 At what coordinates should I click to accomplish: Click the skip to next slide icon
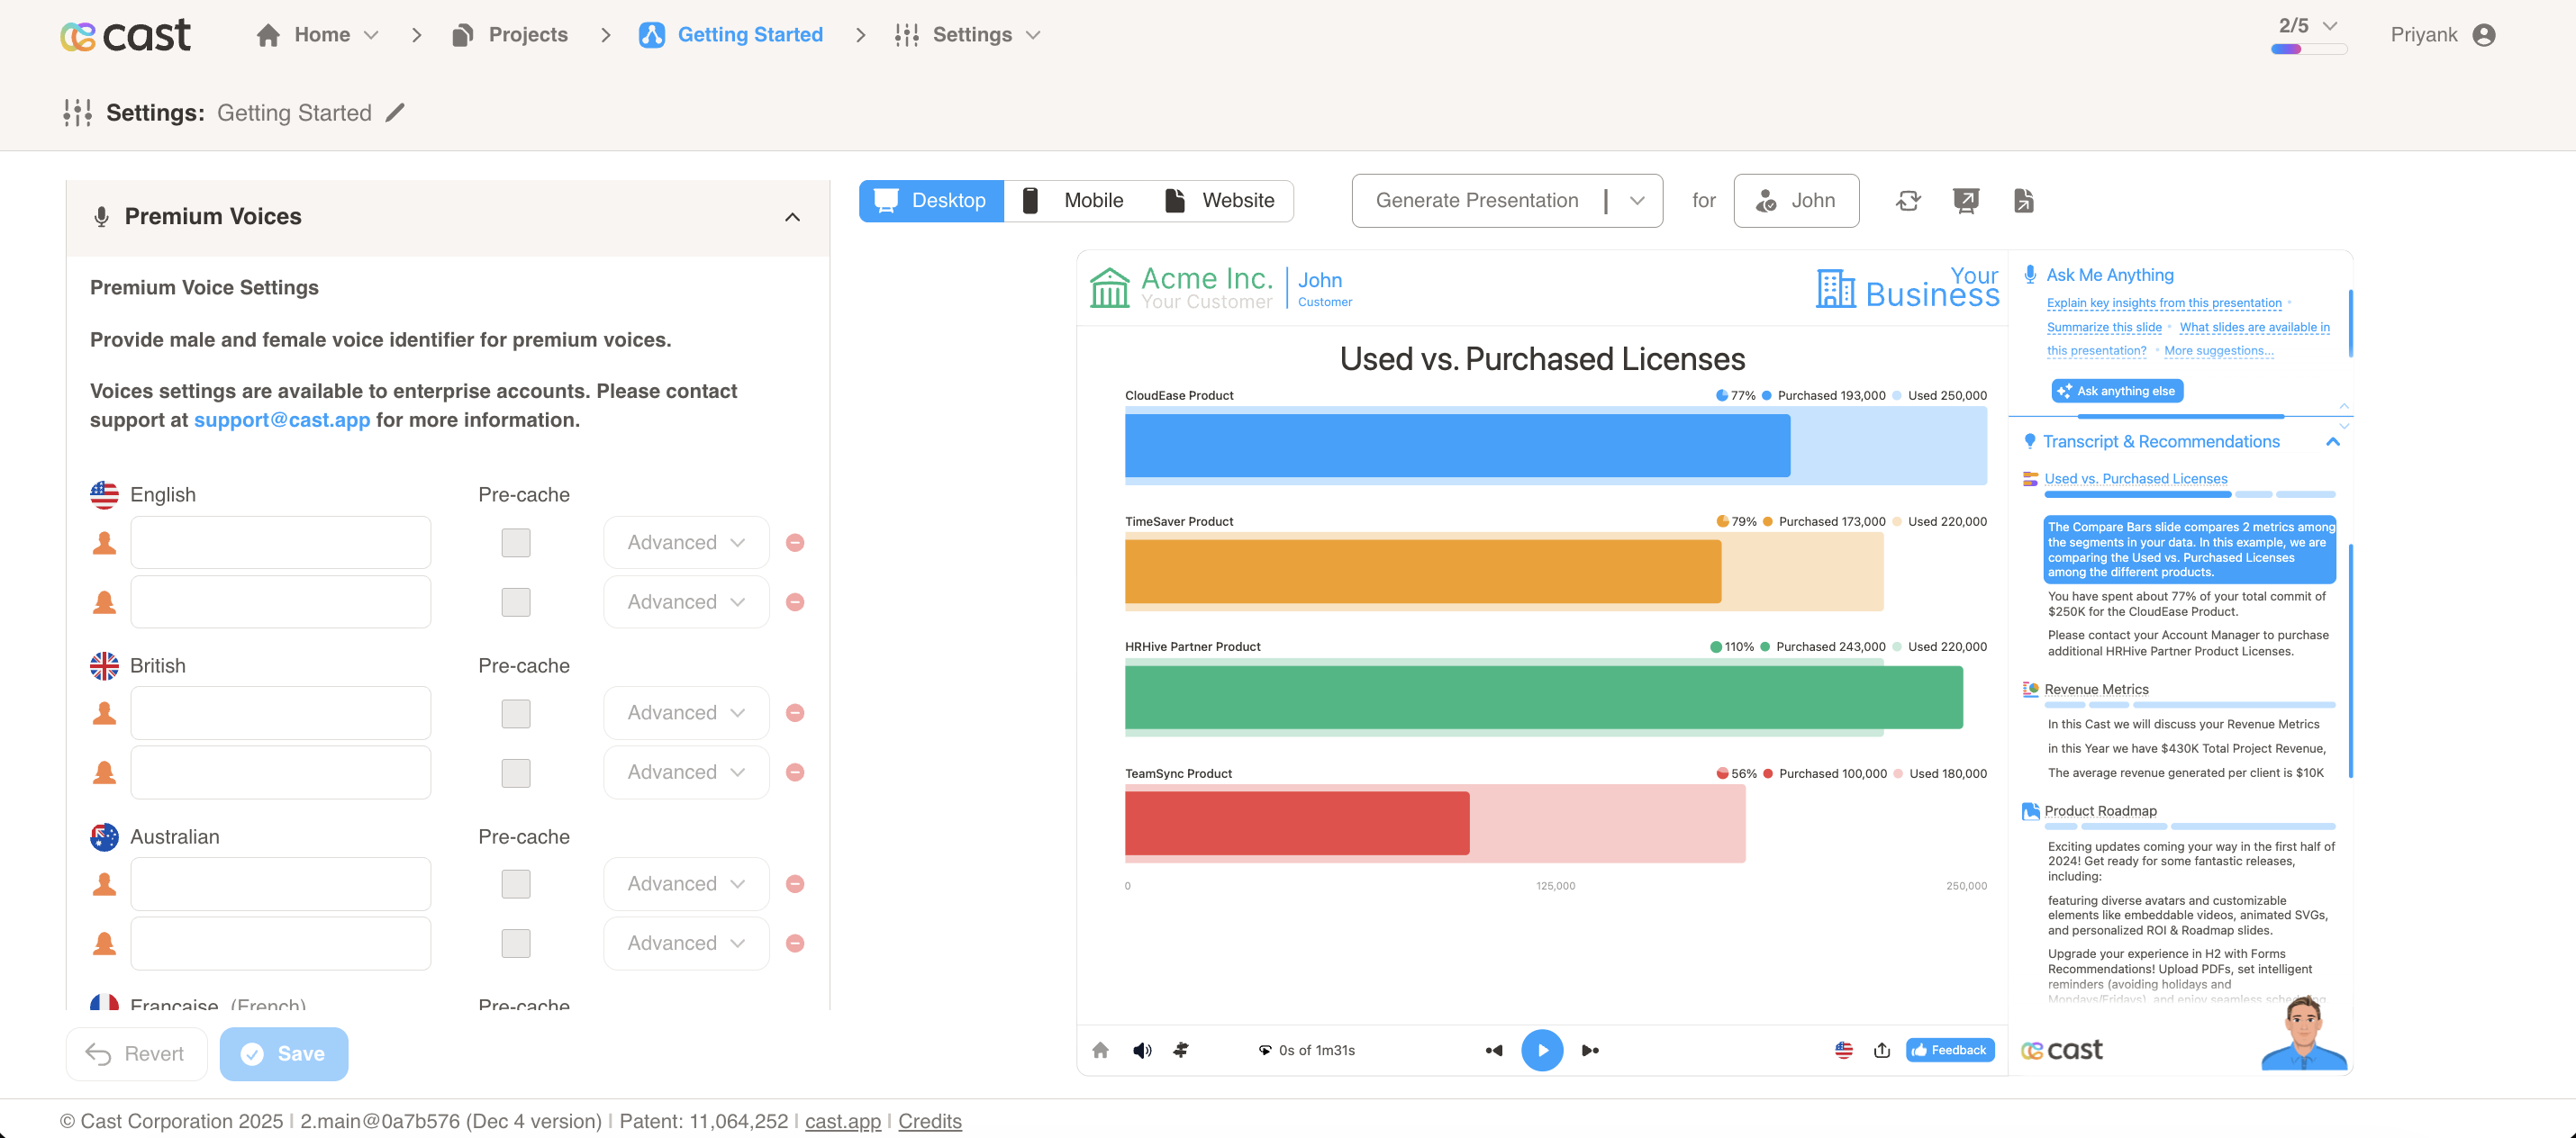(1589, 1050)
